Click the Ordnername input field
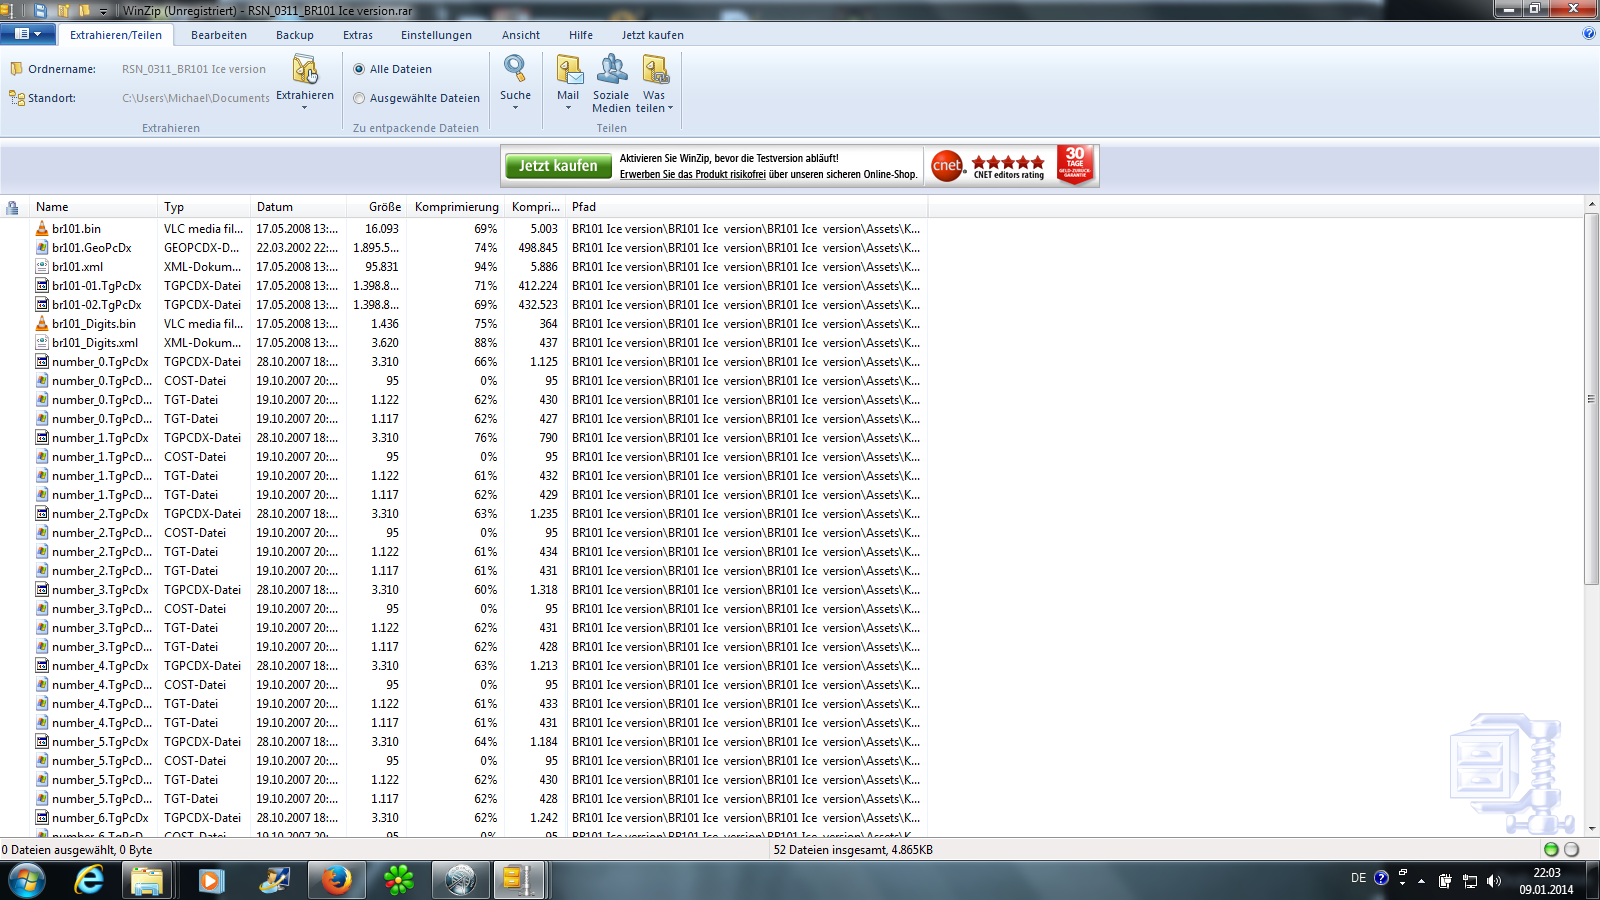This screenshot has width=1600, height=900. [x=194, y=69]
